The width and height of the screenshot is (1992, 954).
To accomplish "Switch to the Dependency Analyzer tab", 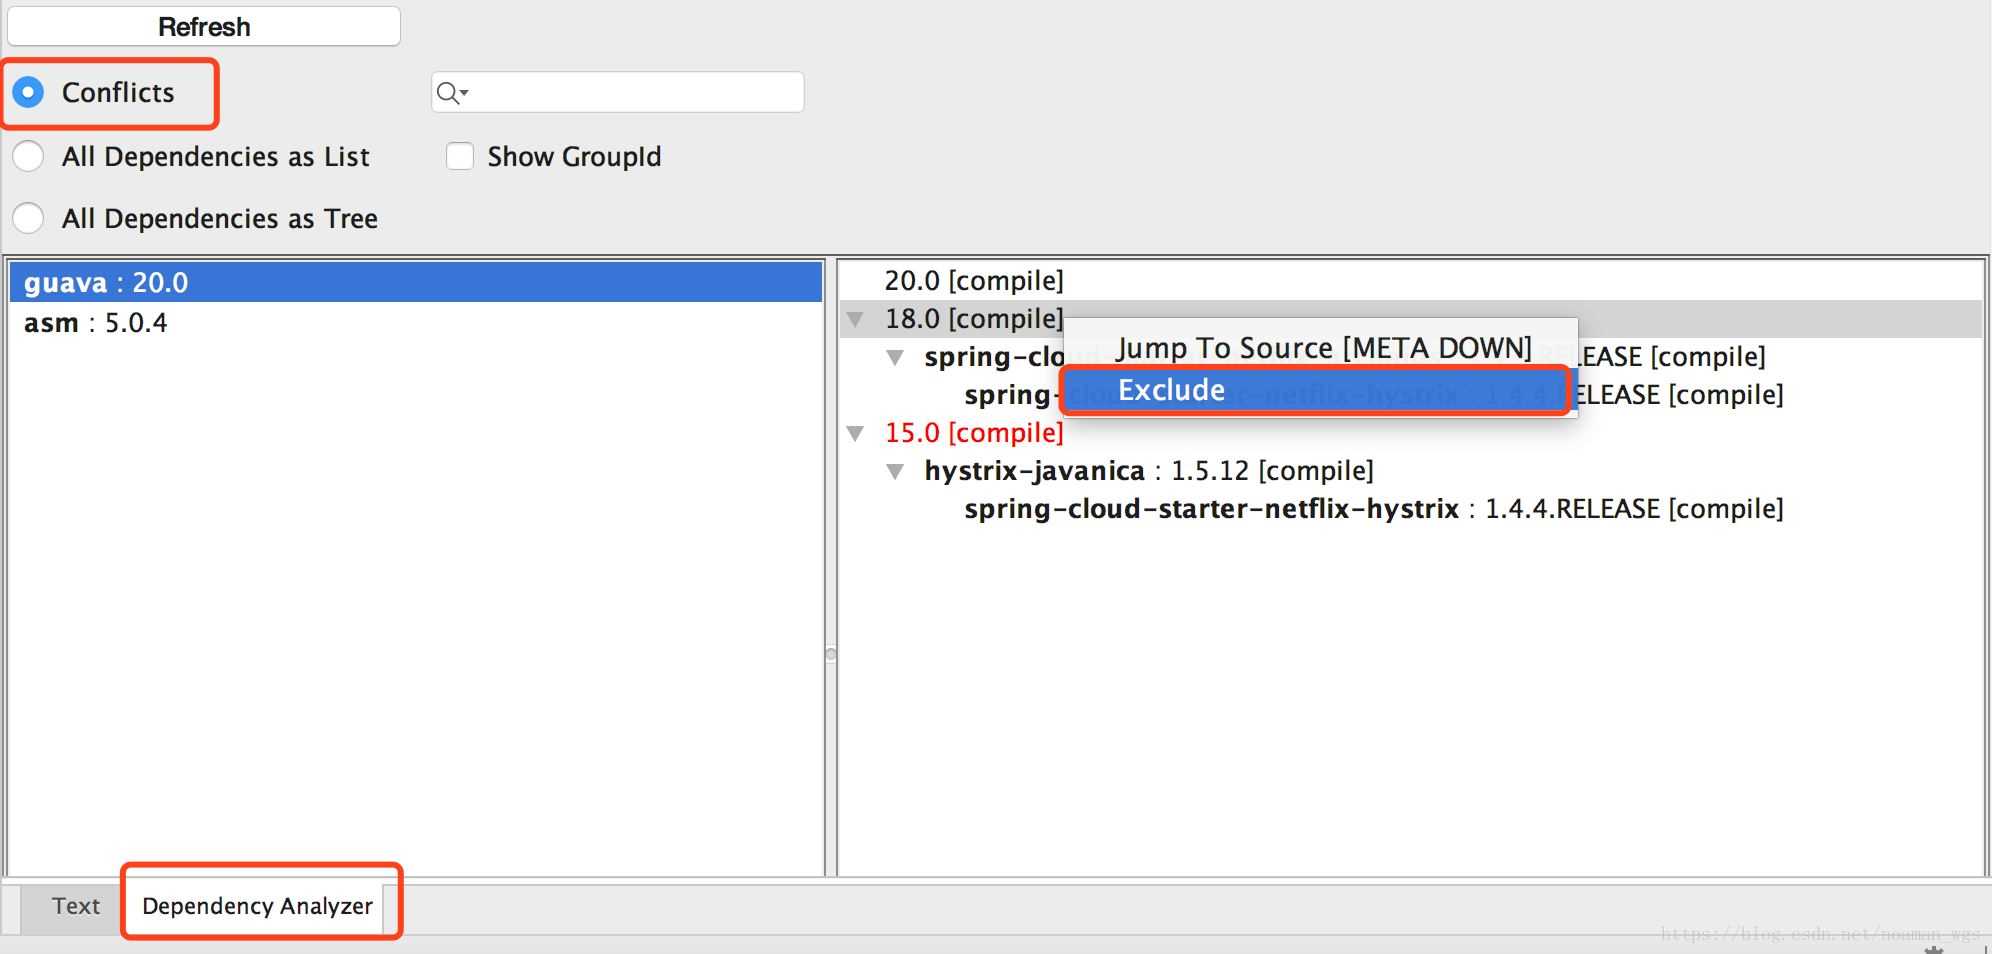I will point(257,906).
